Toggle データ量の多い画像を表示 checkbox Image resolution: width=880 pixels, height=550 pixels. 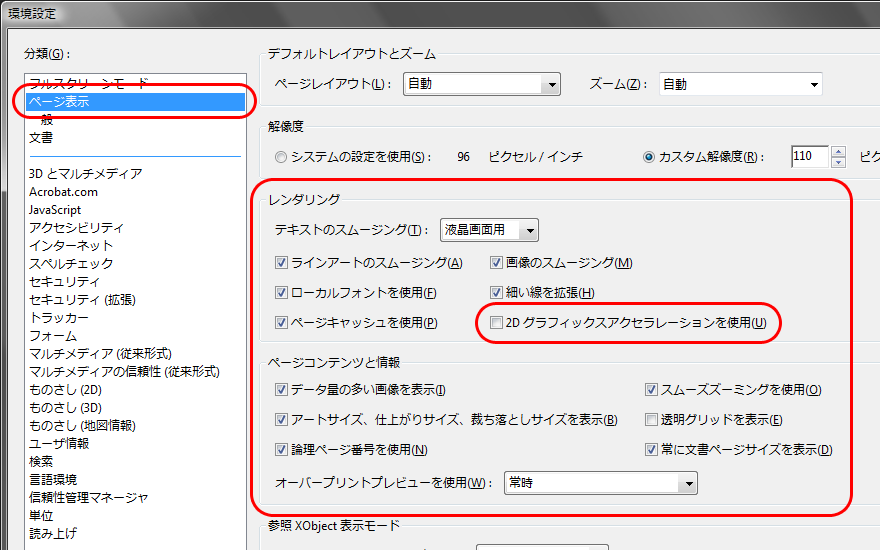coord(281,389)
